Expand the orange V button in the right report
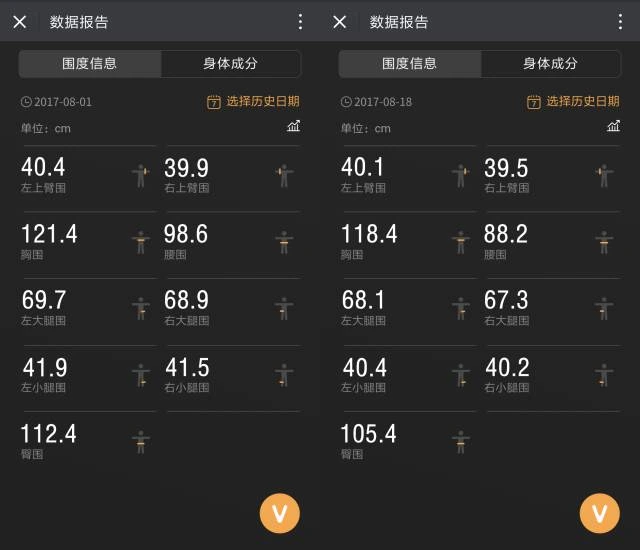The image size is (640, 550). click(600, 514)
